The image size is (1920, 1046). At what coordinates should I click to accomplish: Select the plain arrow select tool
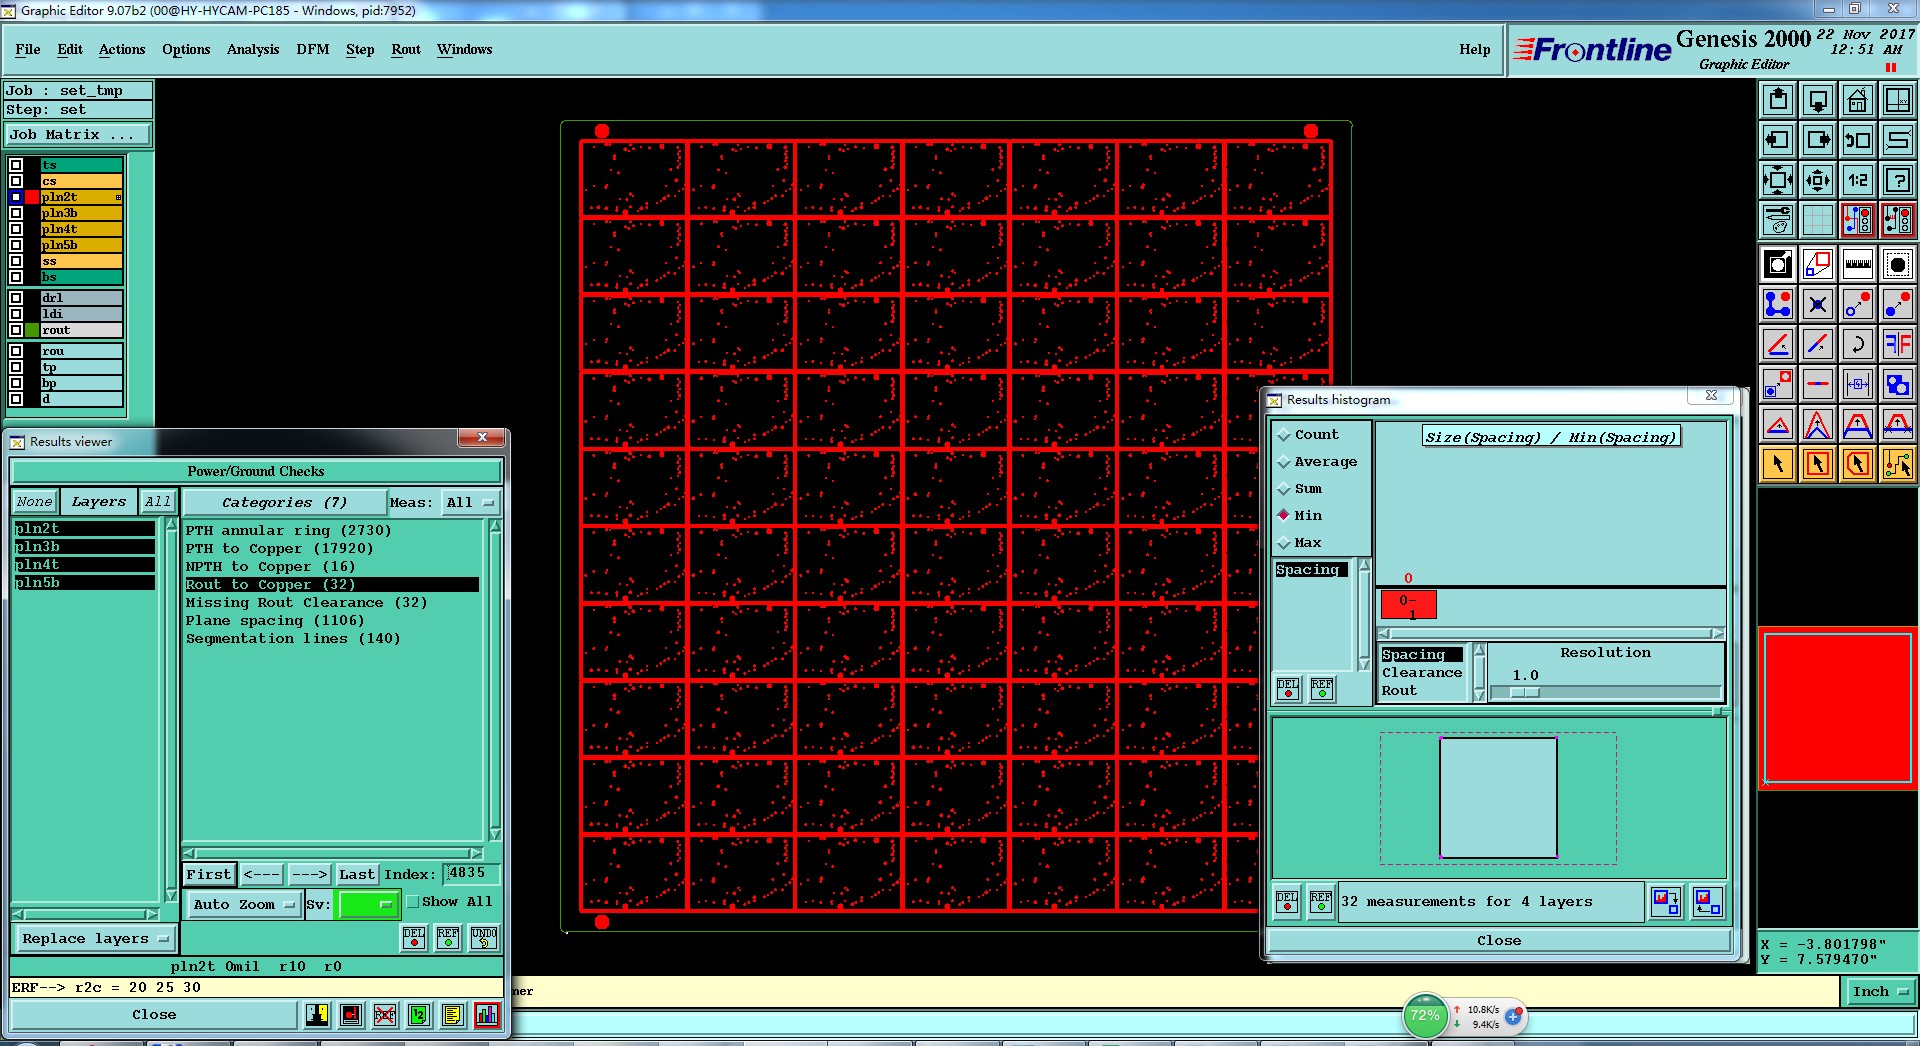pyautogui.click(x=1777, y=464)
